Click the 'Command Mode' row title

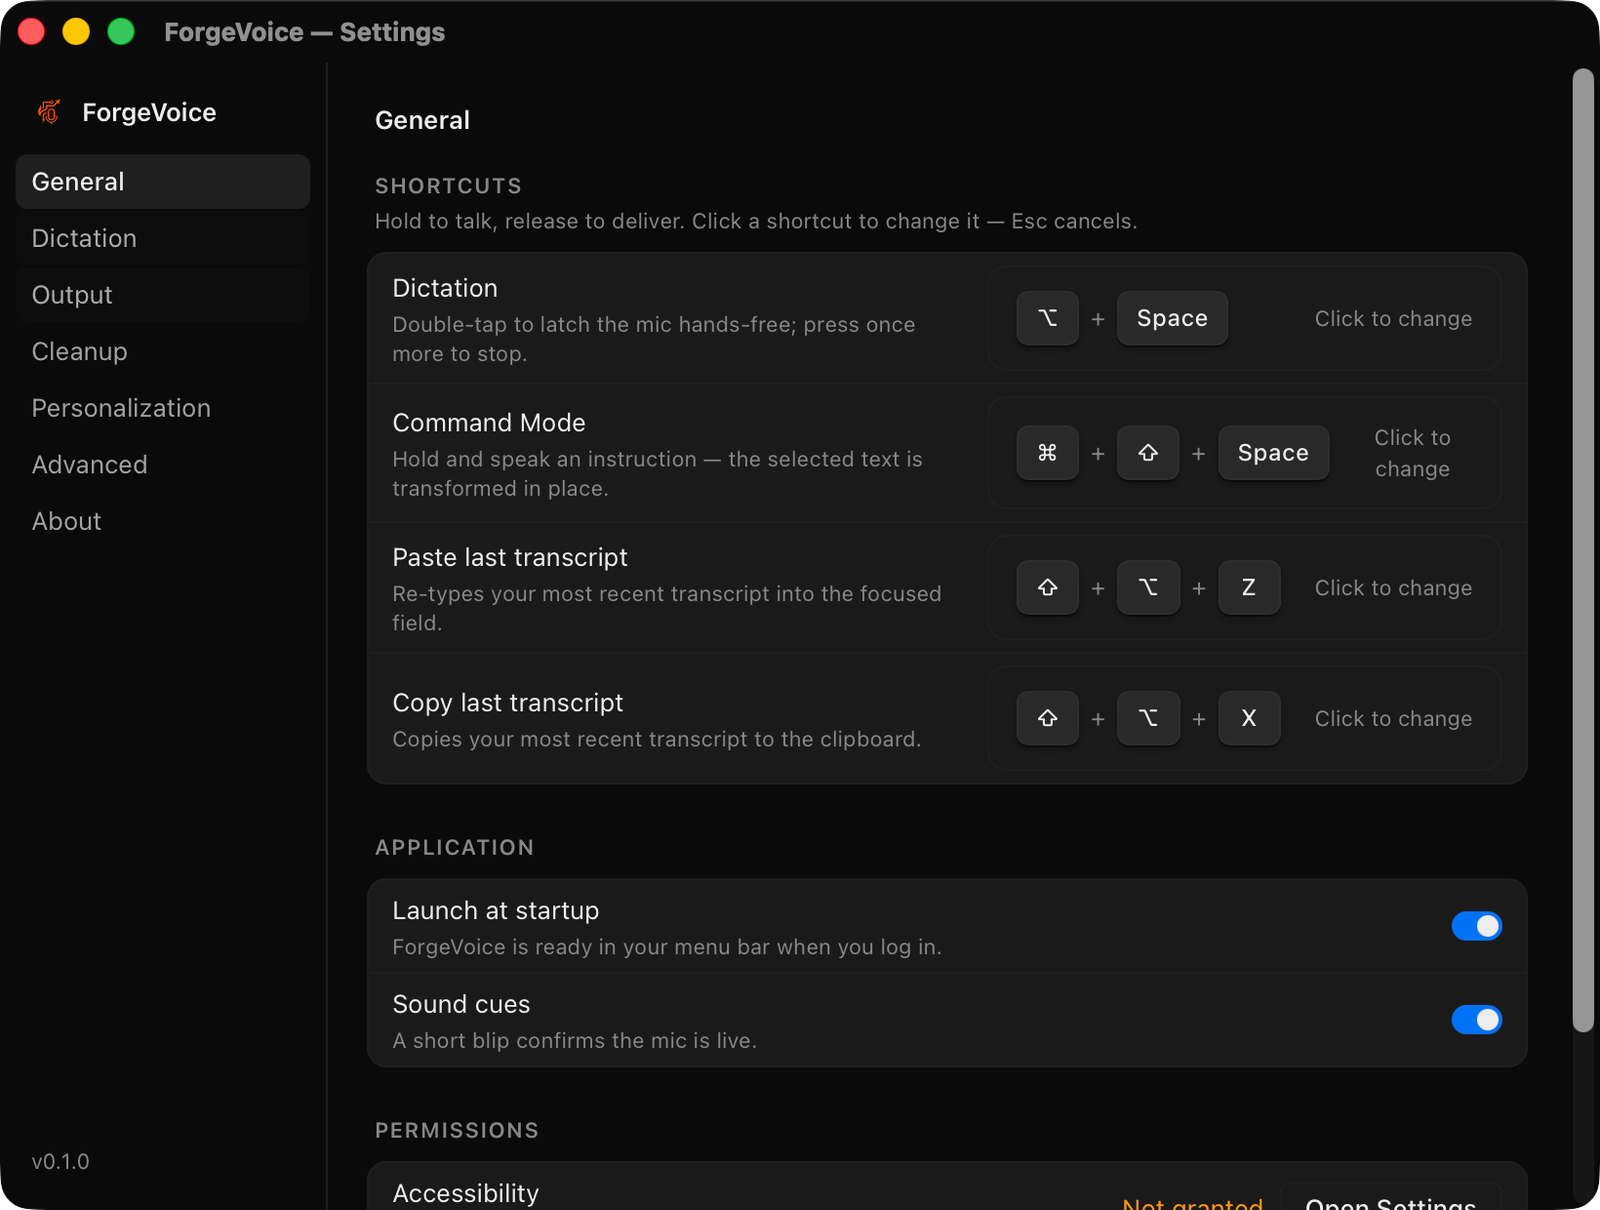pos(489,423)
